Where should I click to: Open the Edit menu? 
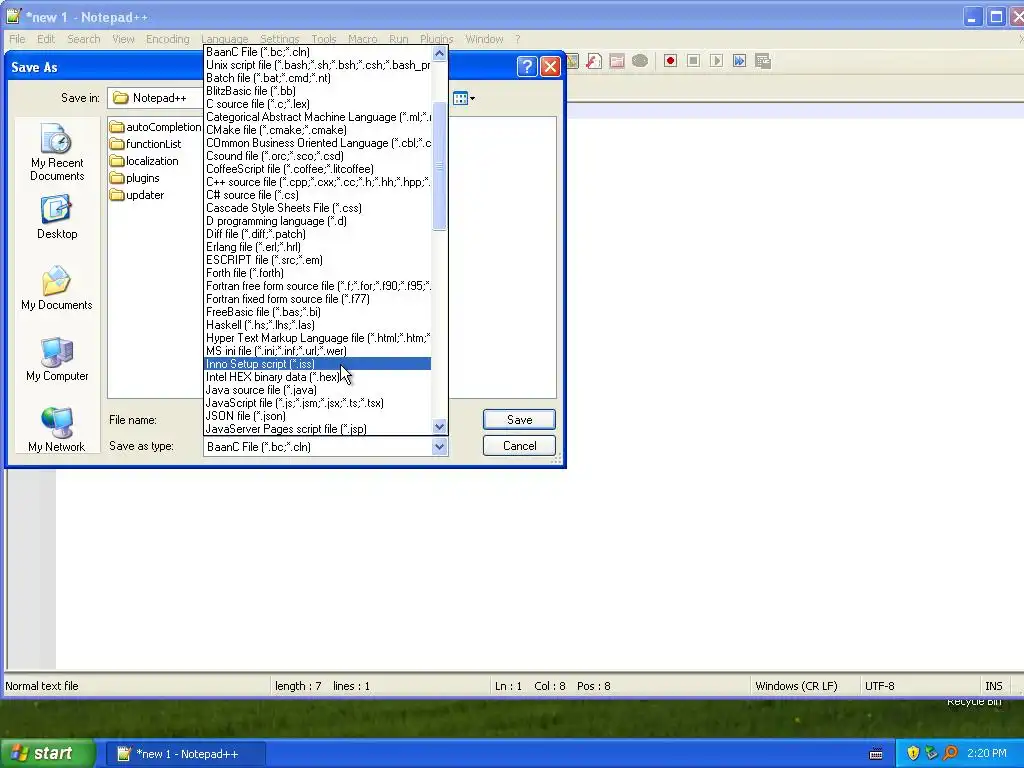[x=46, y=39]
